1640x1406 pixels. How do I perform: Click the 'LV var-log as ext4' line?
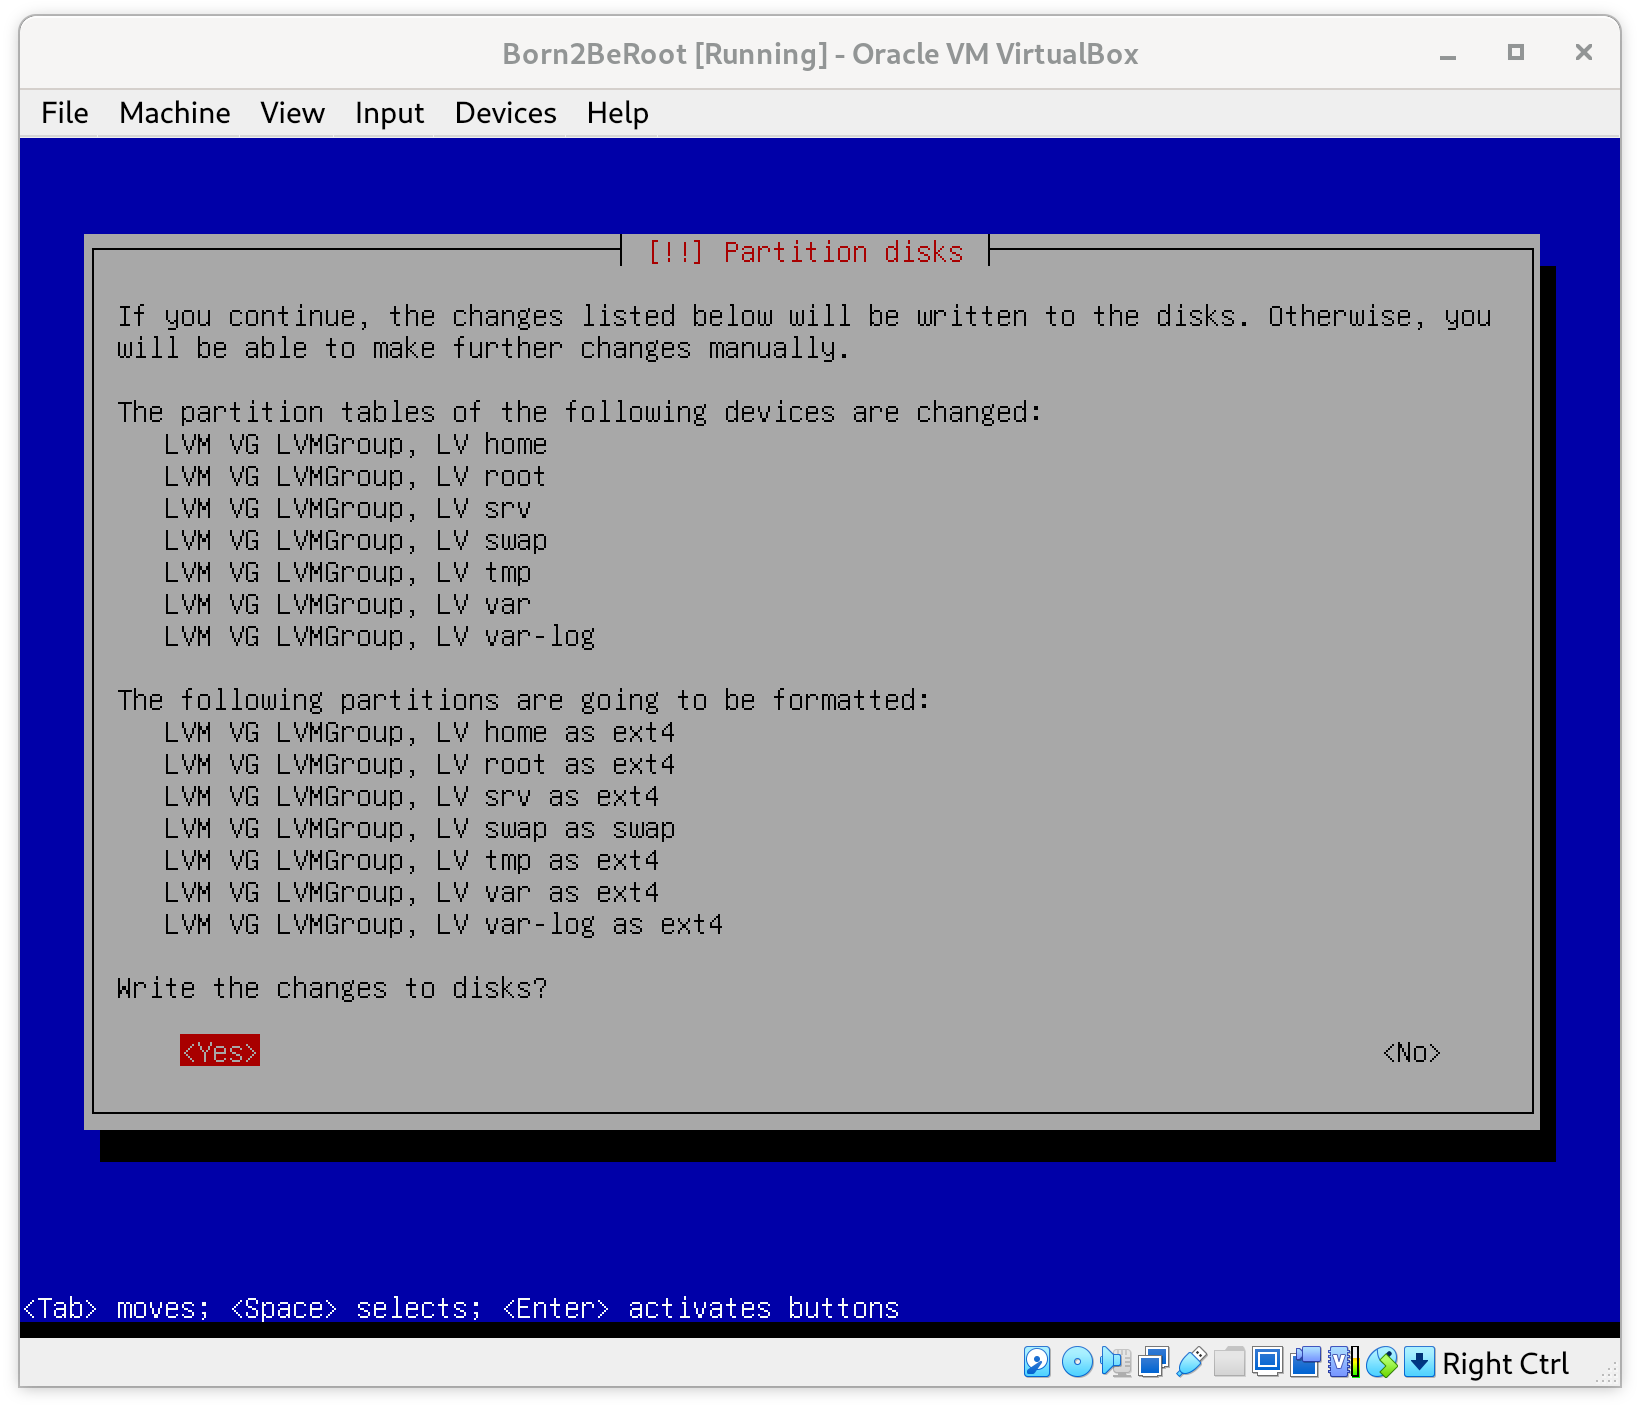pyautogui.click(x=444, y=924)
